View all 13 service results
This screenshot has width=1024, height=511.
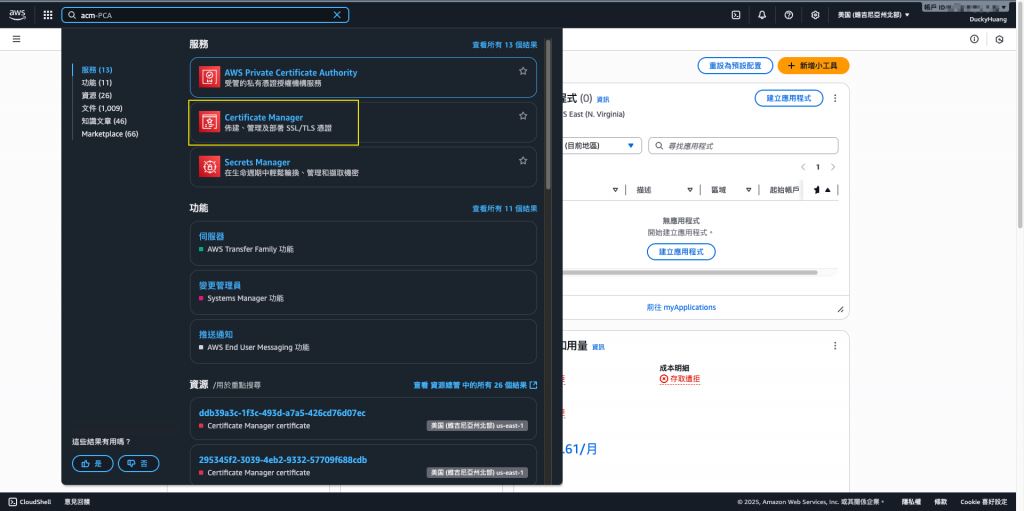[505, 45]
